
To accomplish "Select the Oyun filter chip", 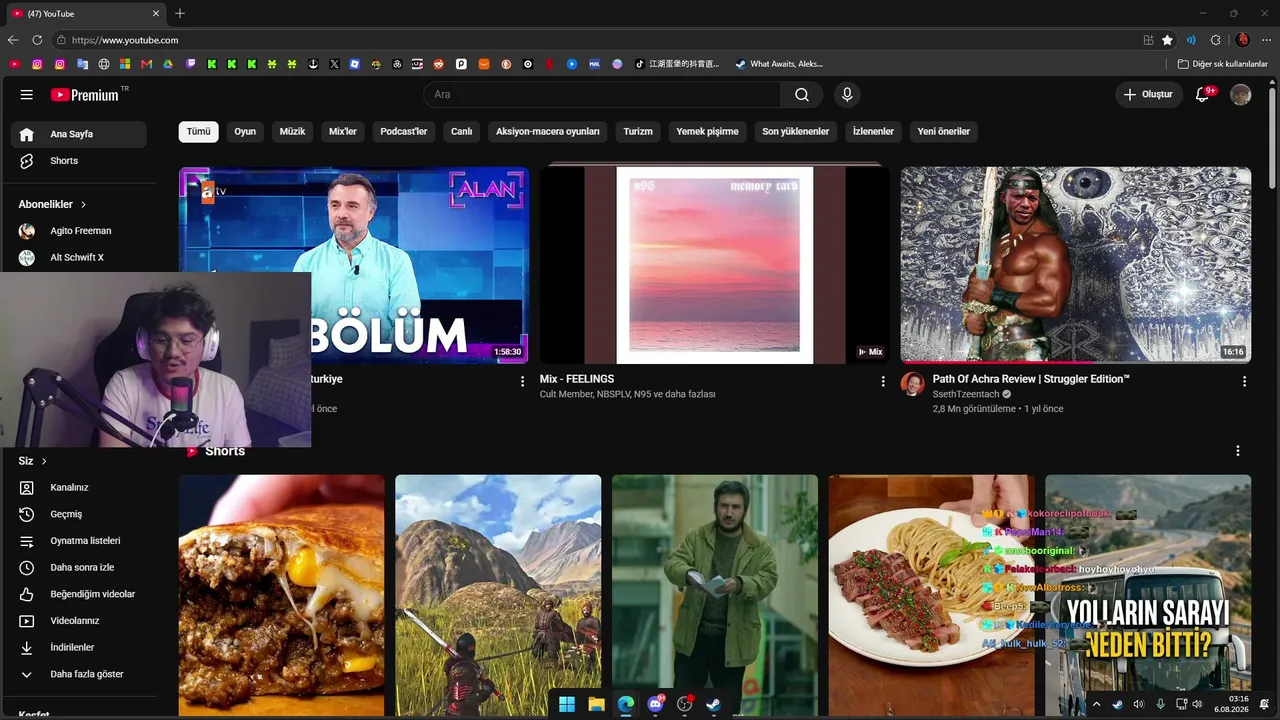I will tap(245, 131).
